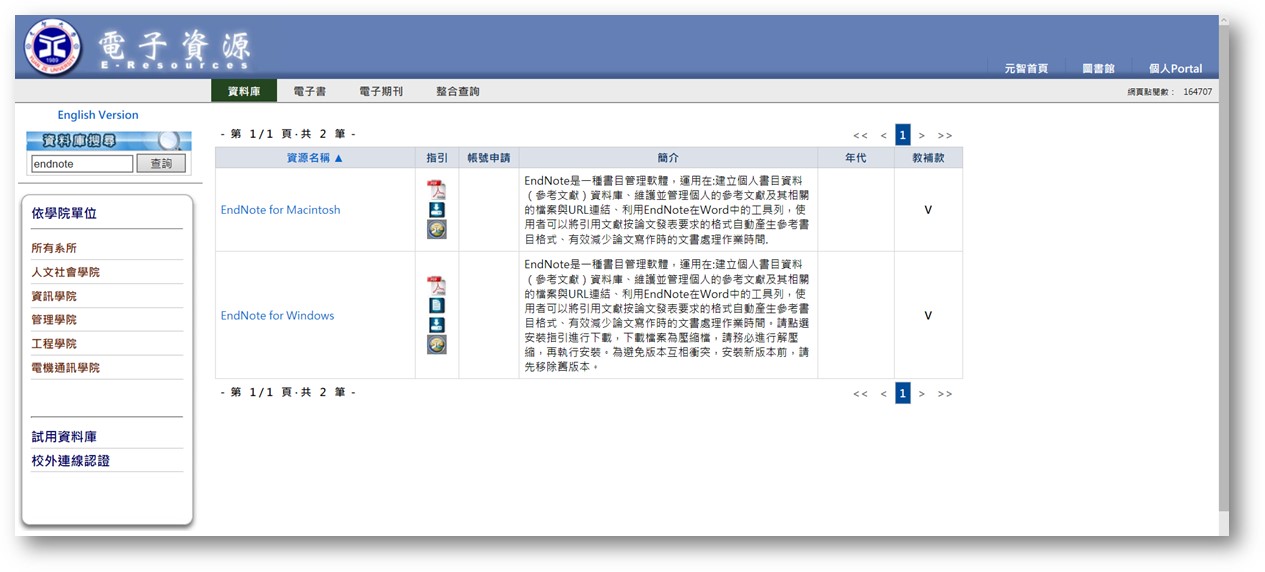Open 試用資料庫 in the sidebar

click(x=64, y=437)
